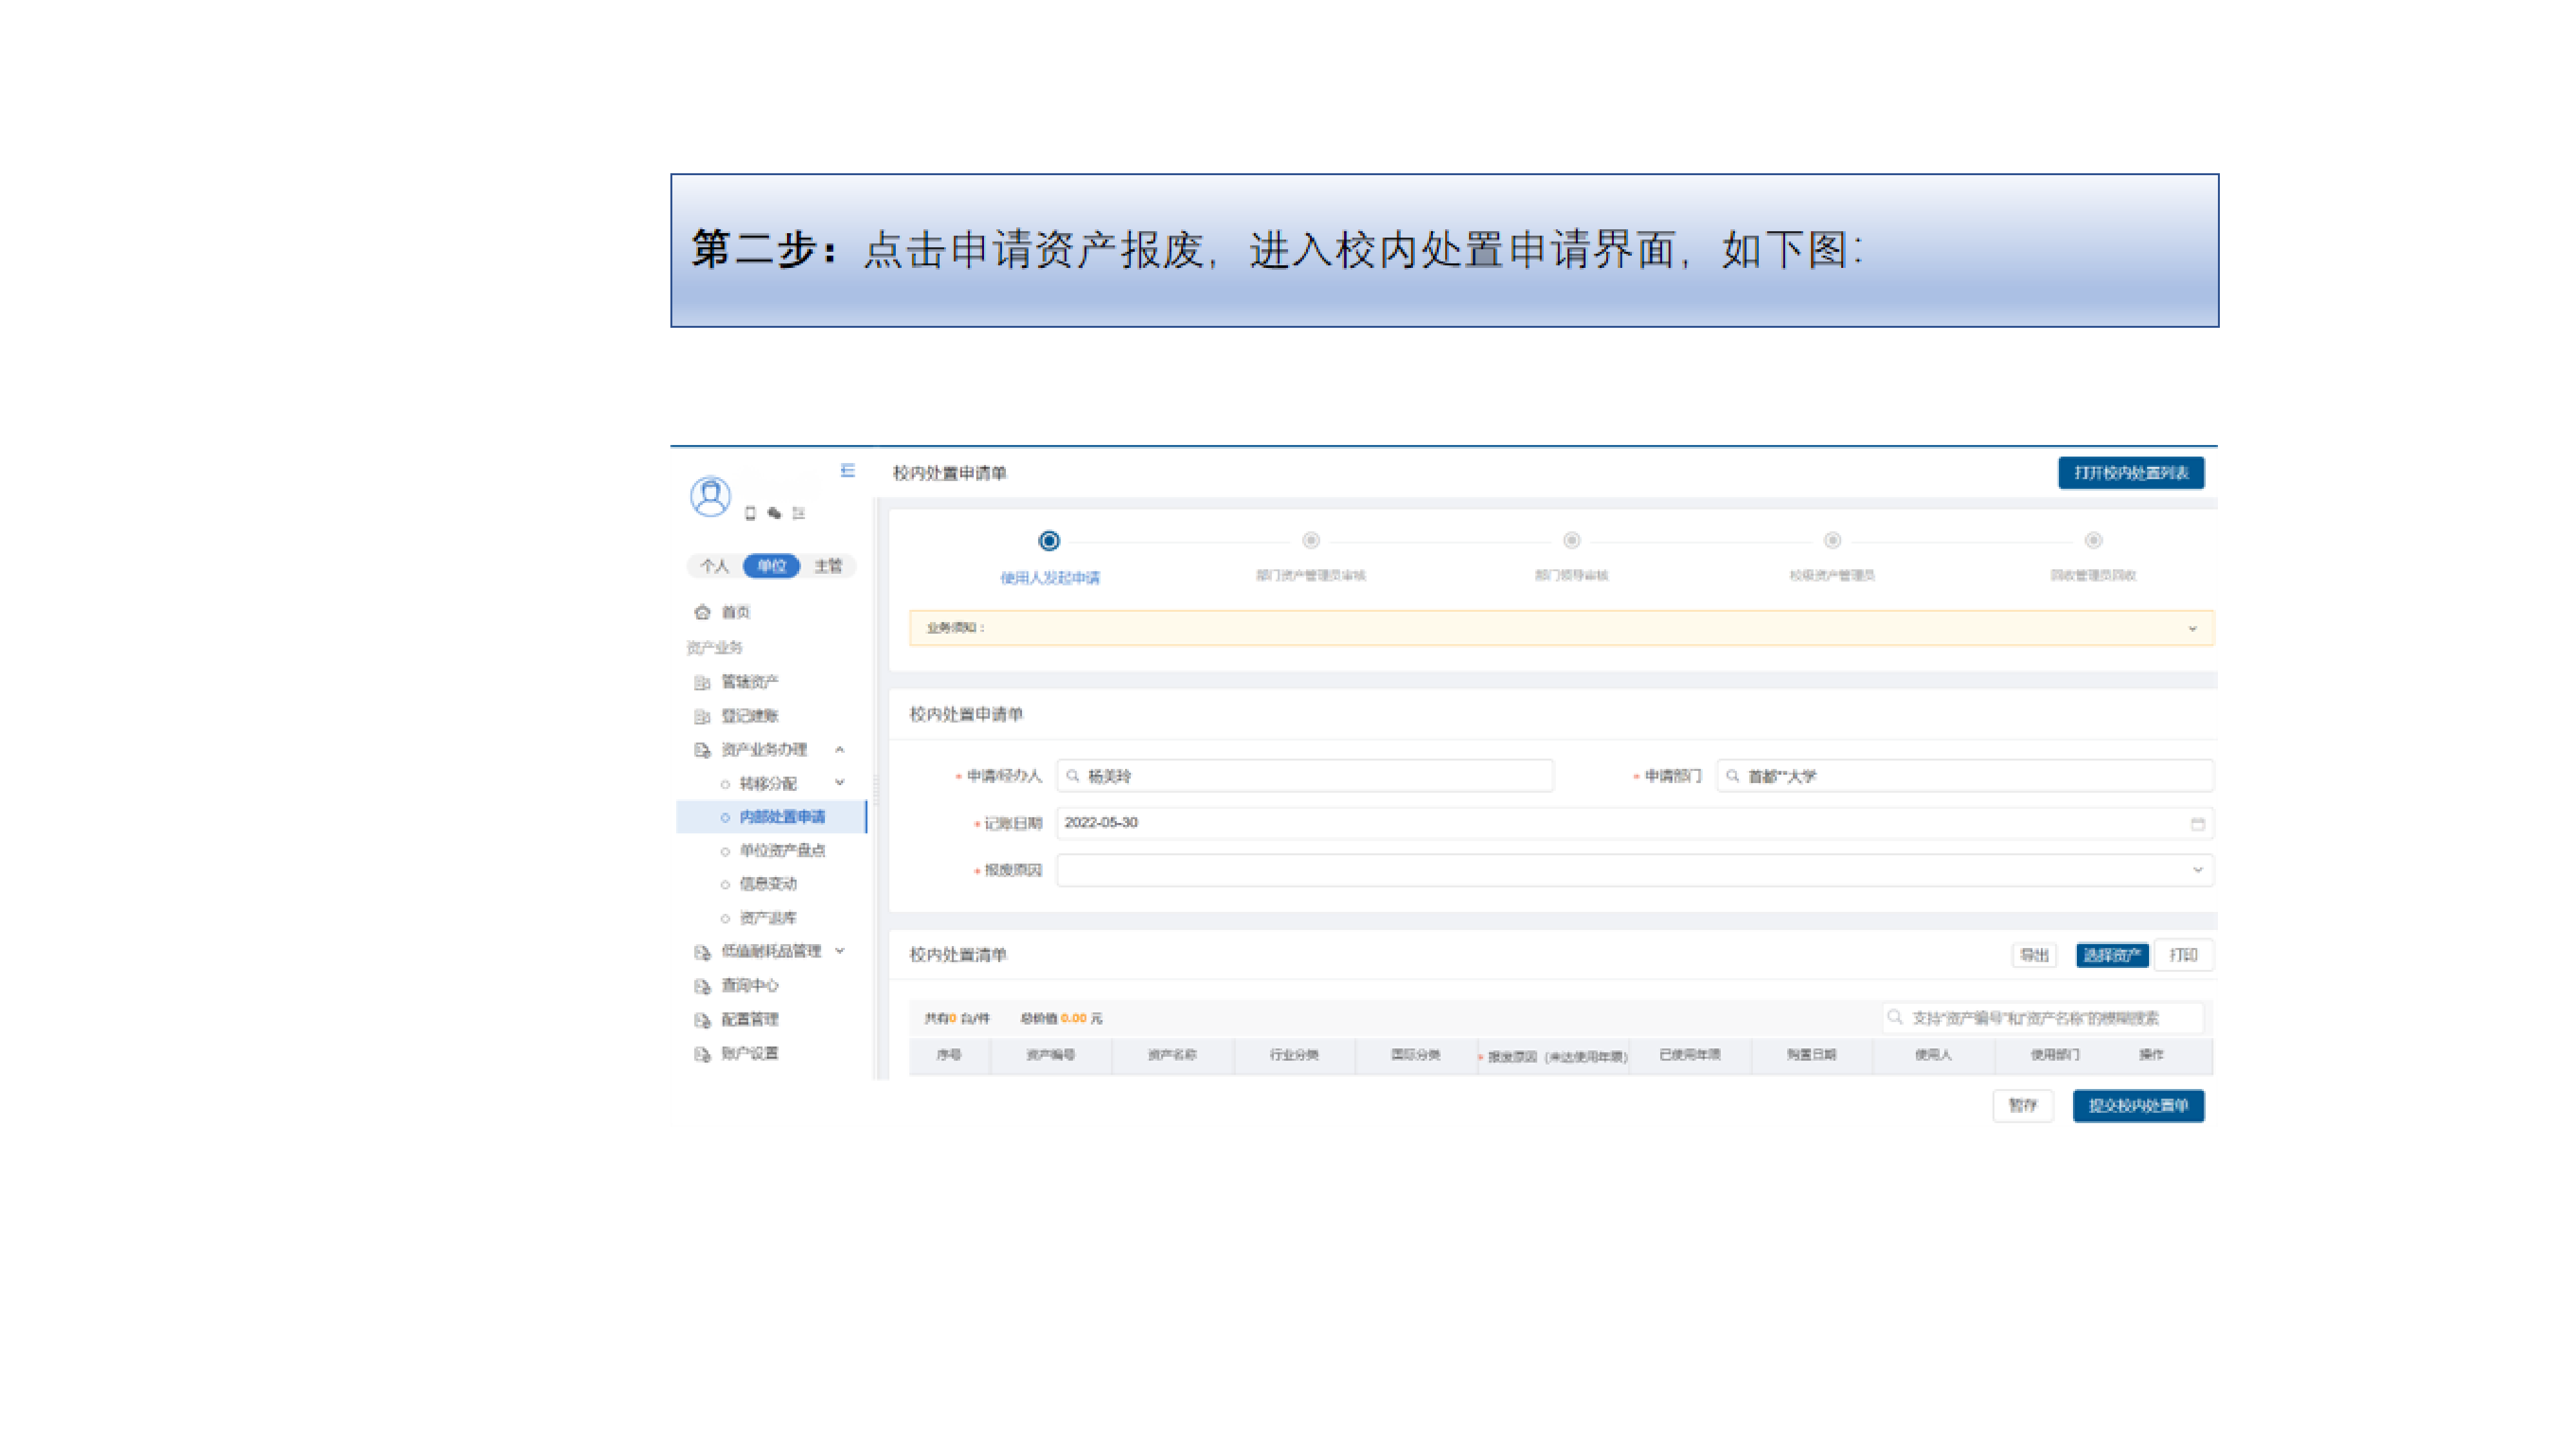Open 单位资产盘点 menu item
Screen dimensions: 2576x1449
[x=782, y=850]
